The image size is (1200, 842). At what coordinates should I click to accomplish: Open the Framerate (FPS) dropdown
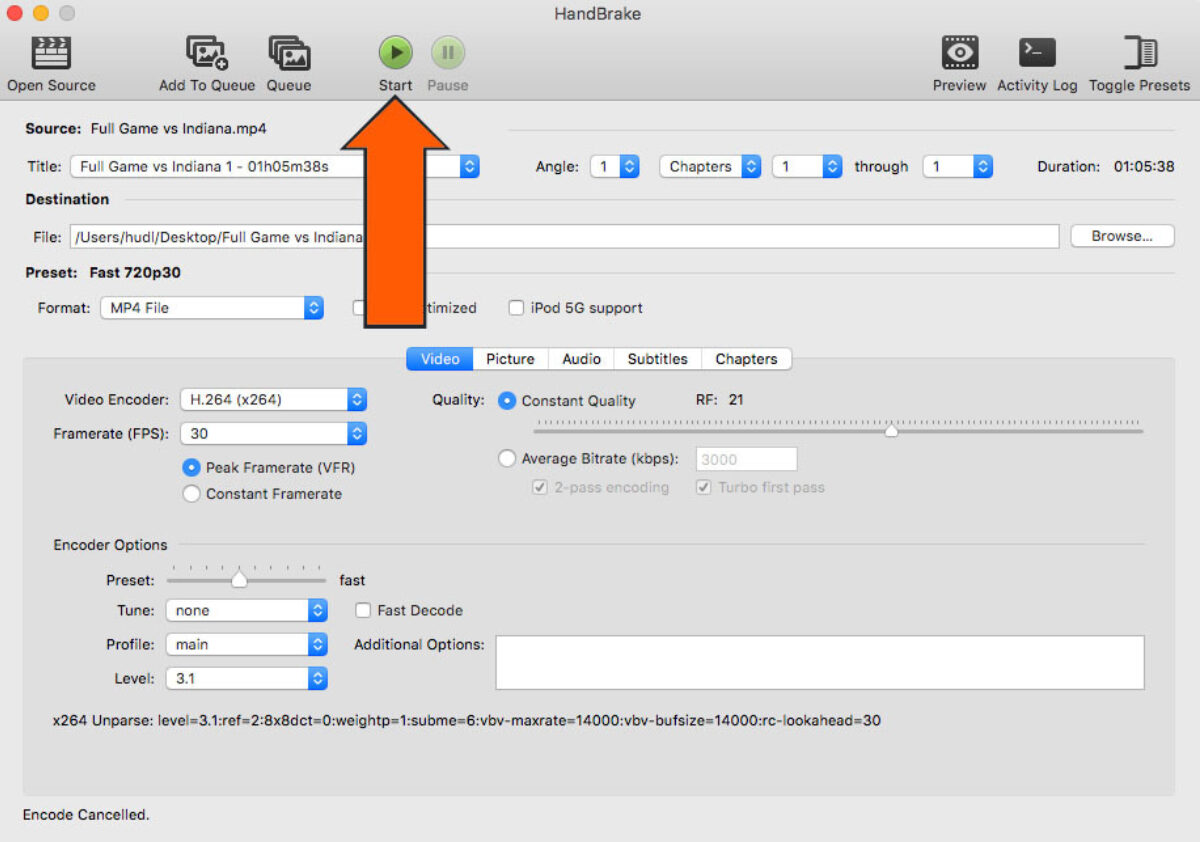click(273, 434)
